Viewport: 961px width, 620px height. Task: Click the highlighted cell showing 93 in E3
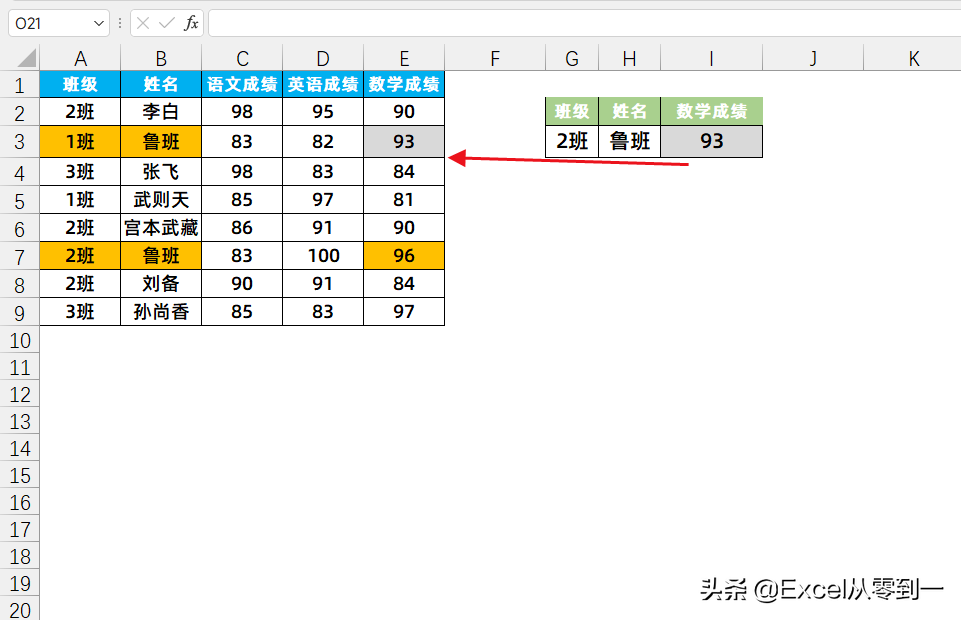click(x=403, y=141)
